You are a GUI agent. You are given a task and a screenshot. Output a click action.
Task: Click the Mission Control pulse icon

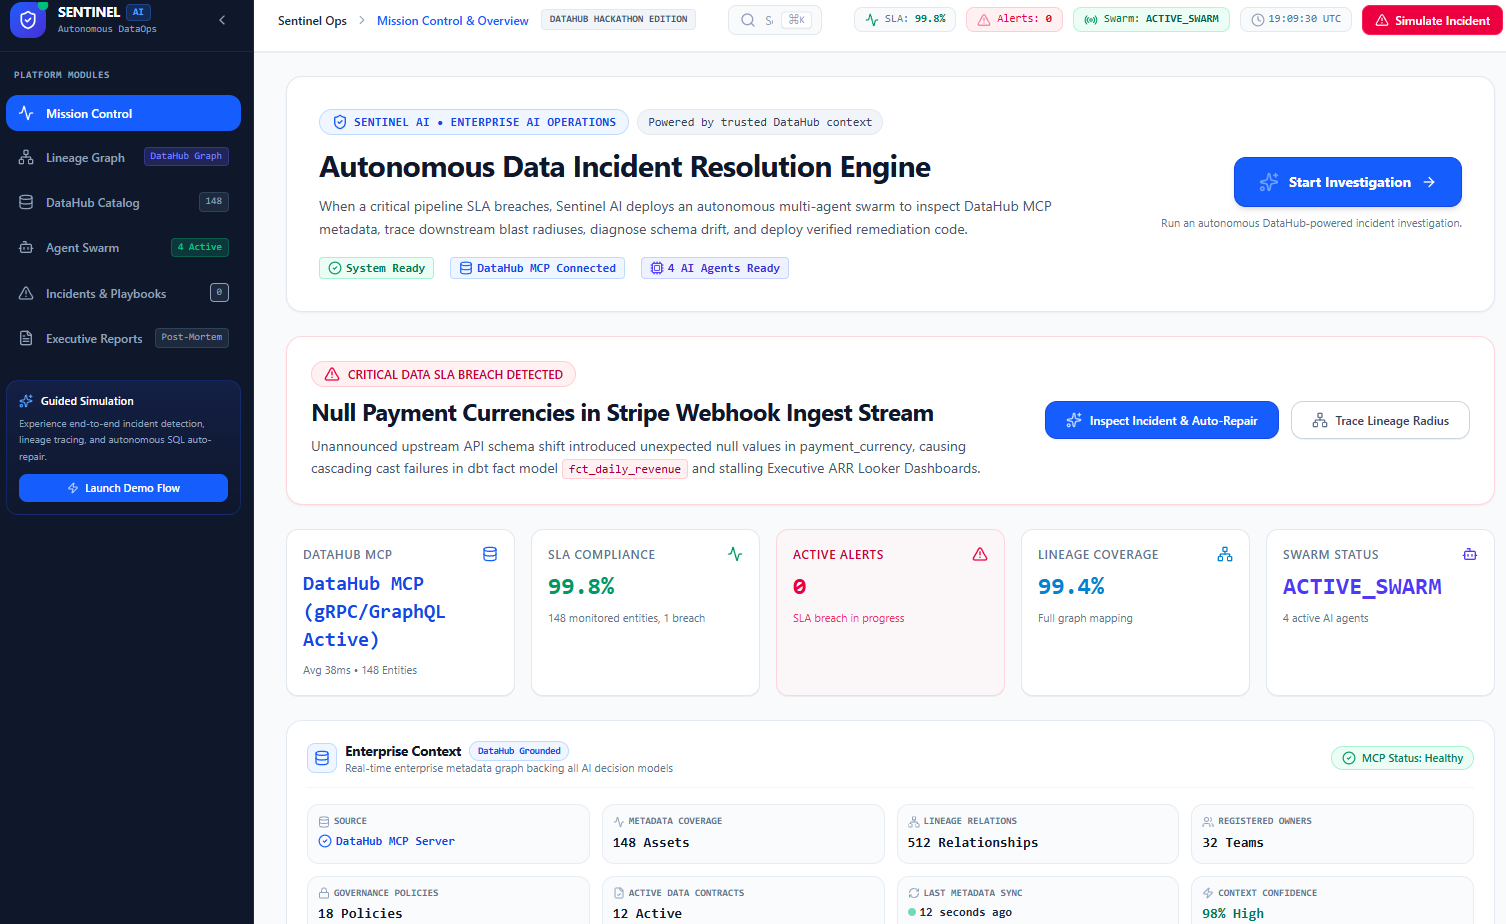pos(26,113)
